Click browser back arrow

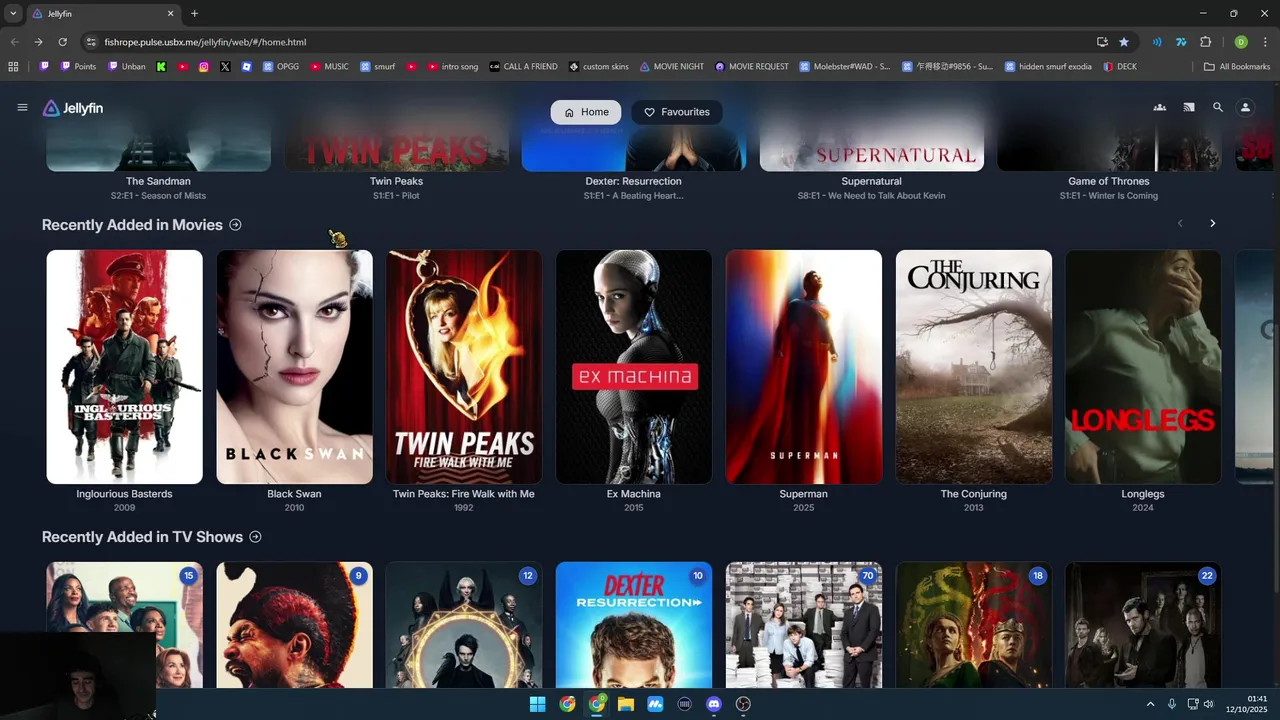coord(14,42)
